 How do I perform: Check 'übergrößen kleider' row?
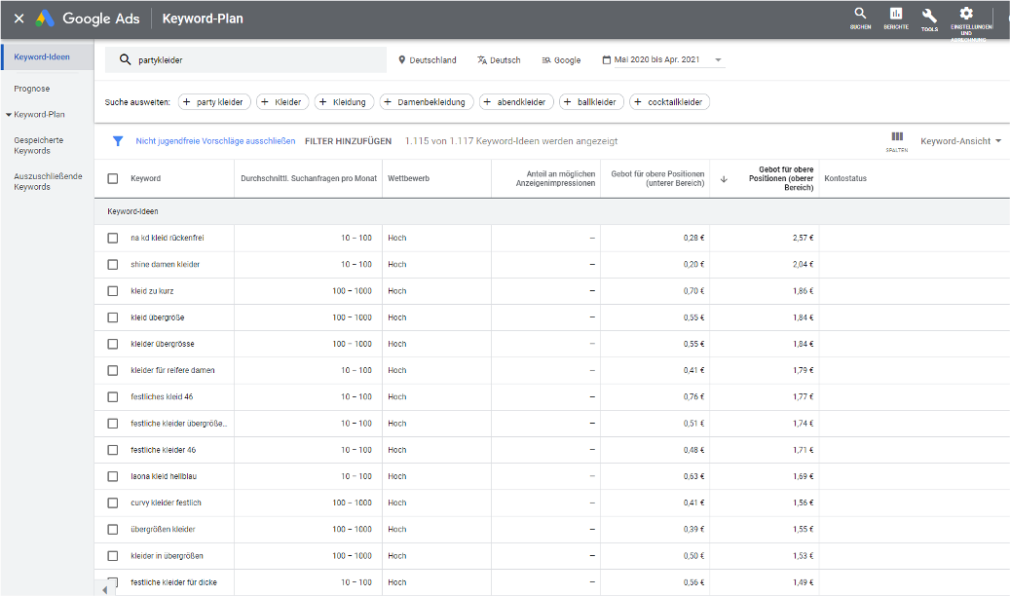(x=113, y=529)
